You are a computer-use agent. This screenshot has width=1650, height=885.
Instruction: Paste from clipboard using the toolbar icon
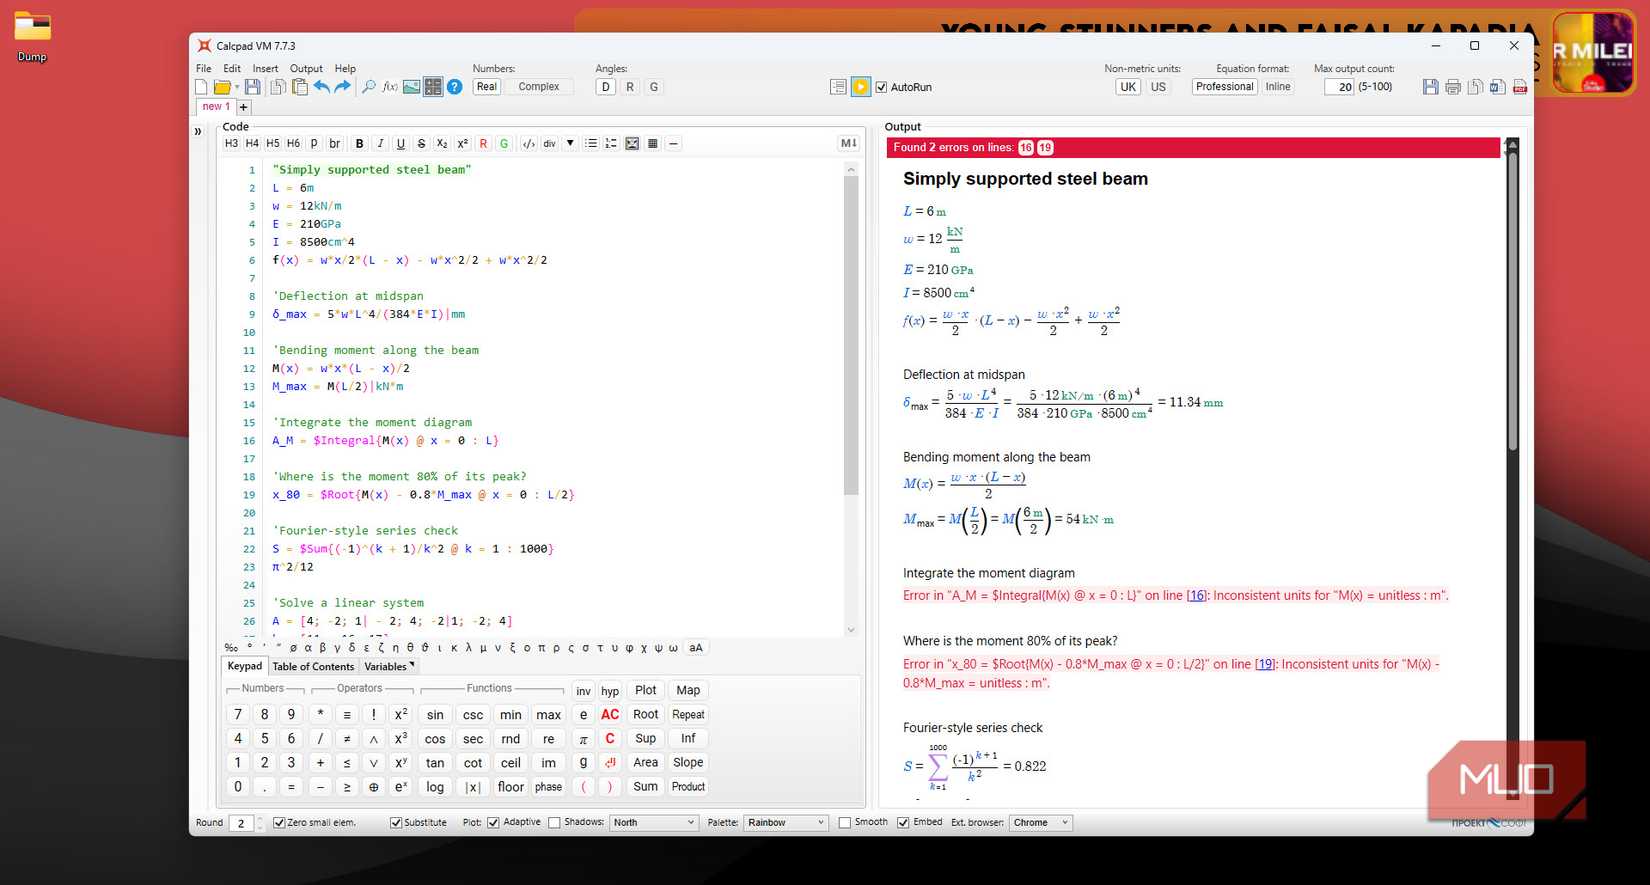click(x=299, y=87)
